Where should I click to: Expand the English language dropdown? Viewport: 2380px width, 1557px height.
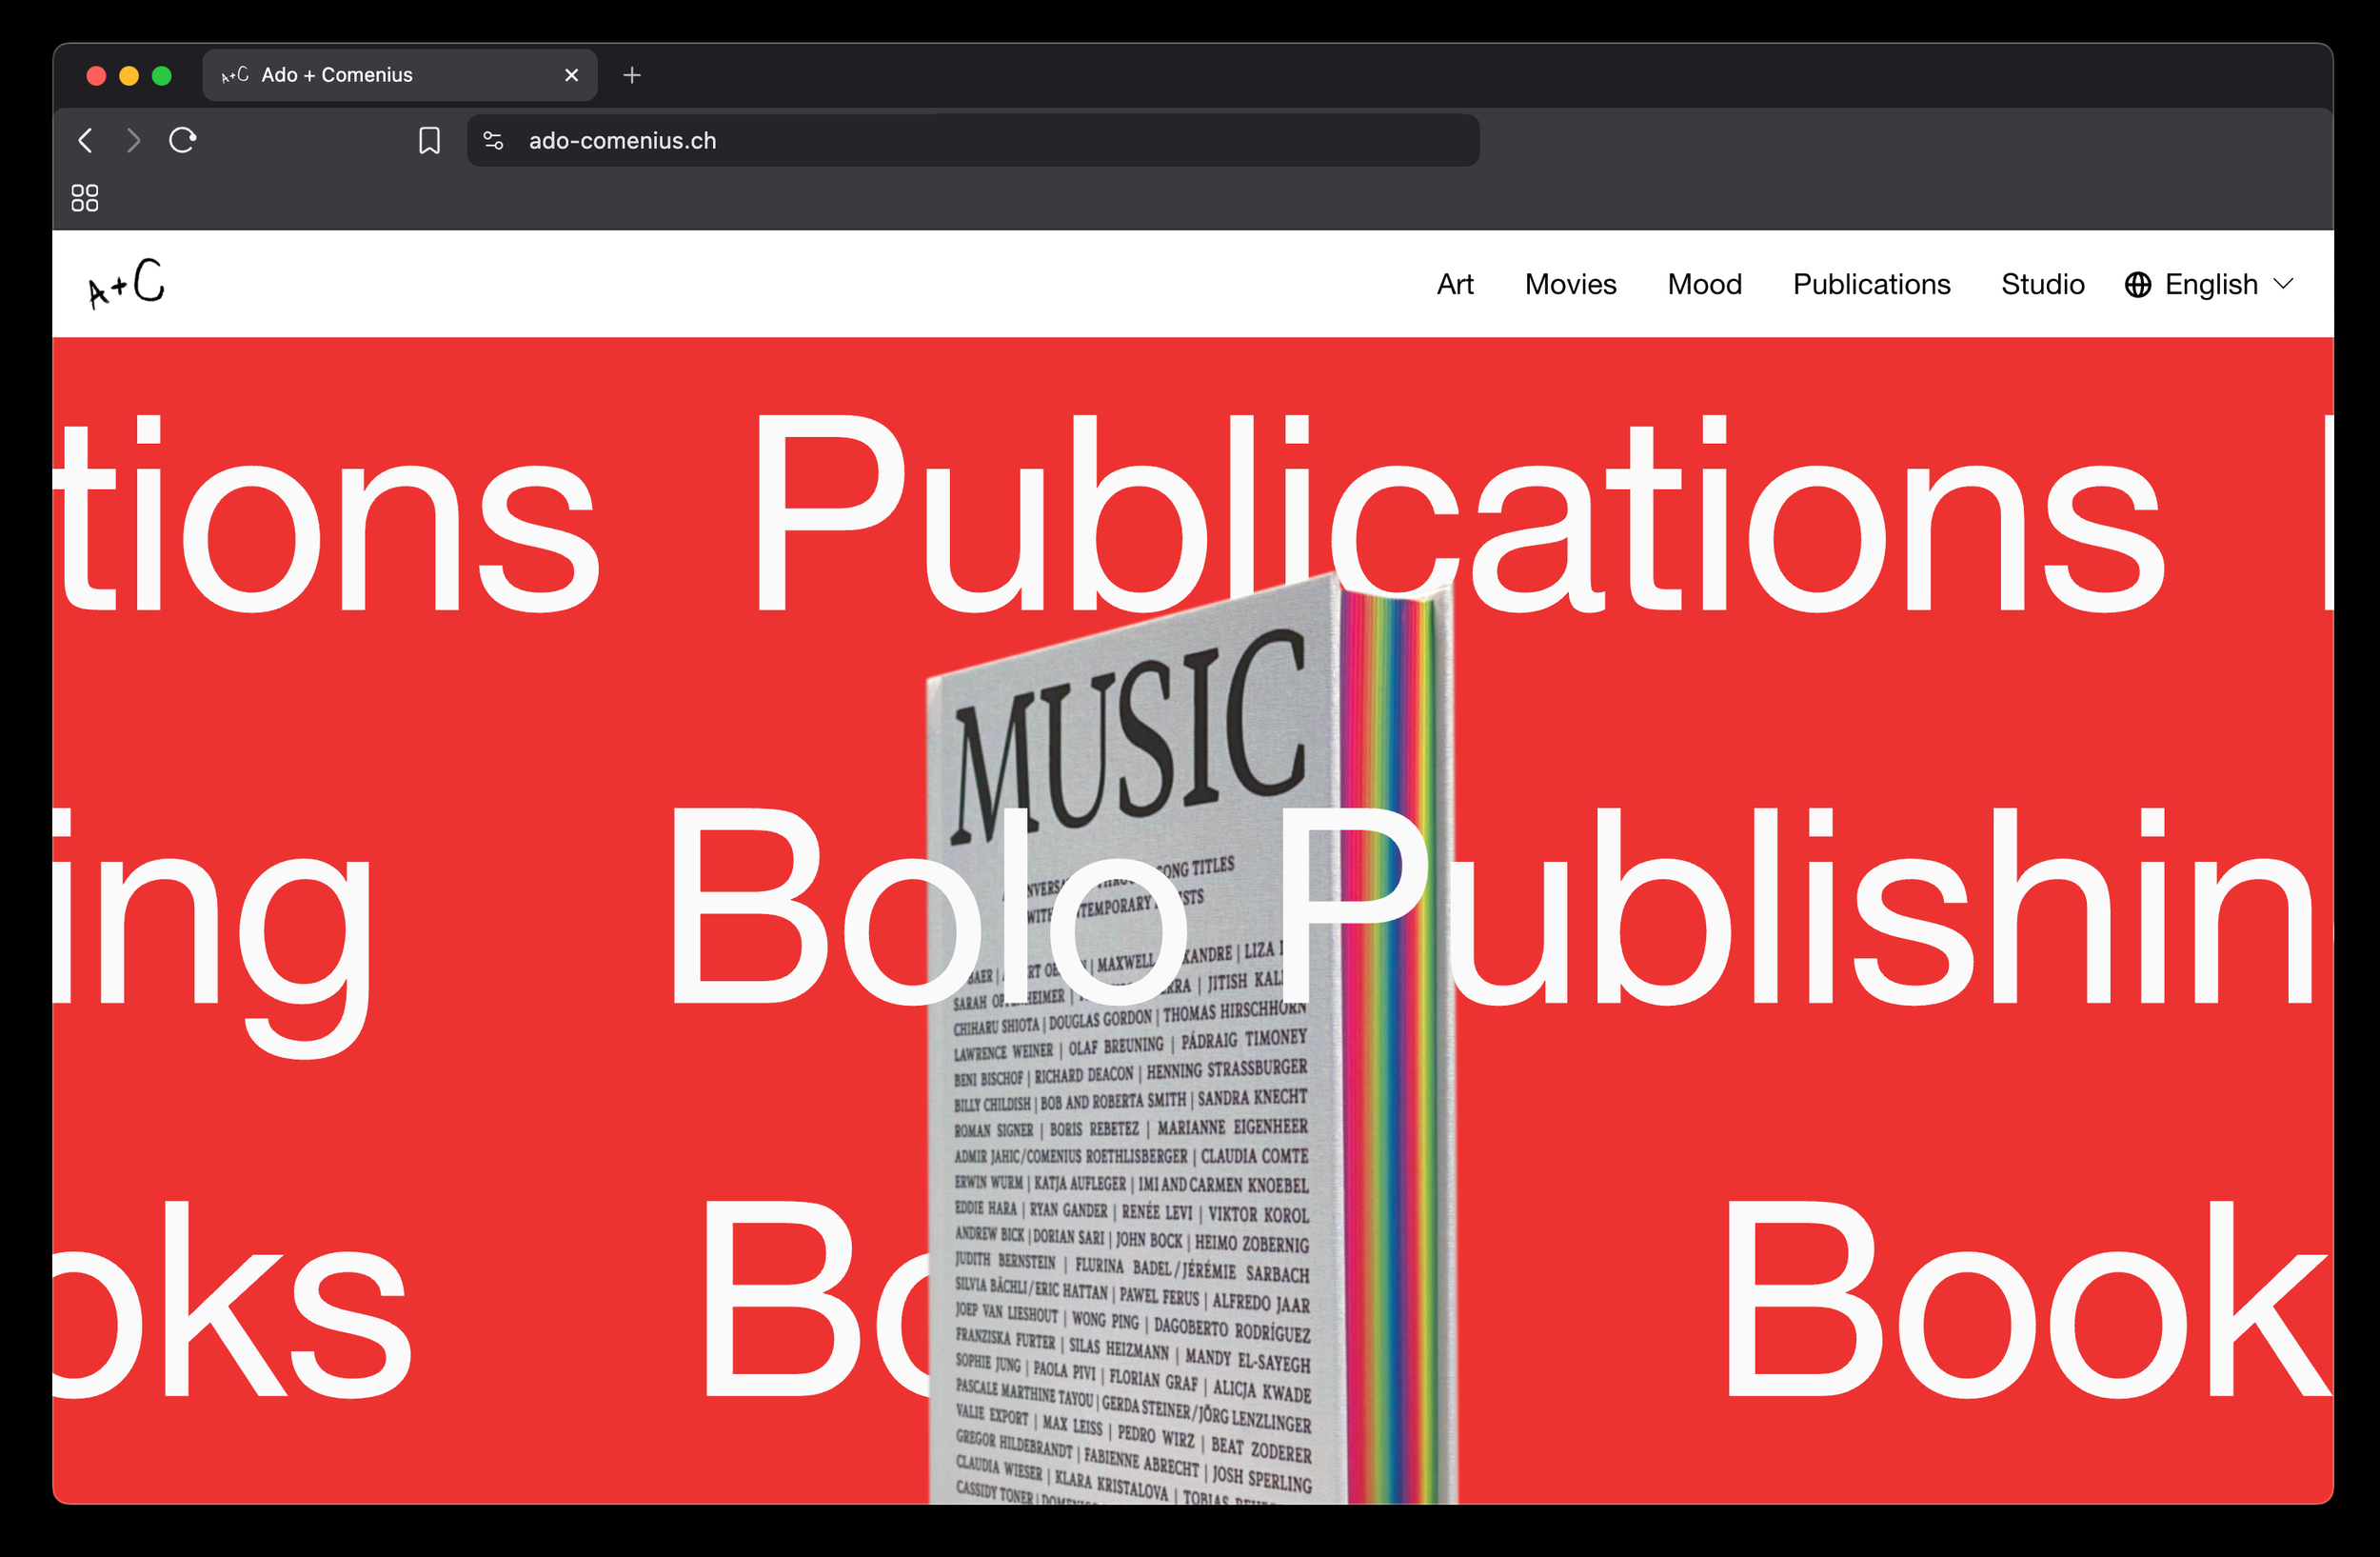(2209, 284)
